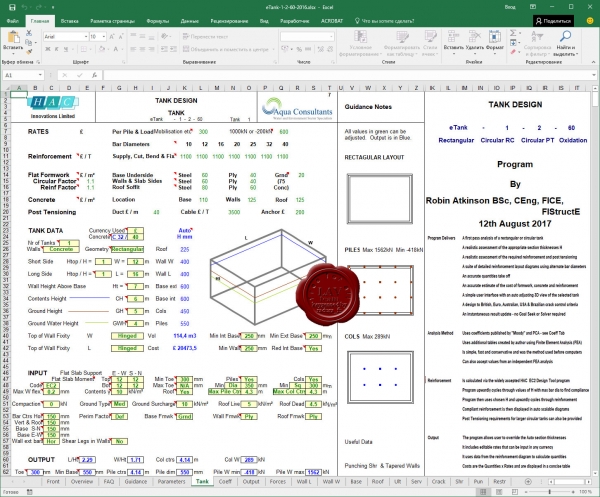The height and width of the screenshot is (497, 600).
Task: Click the Oxidation link
Action: coord(573,140)
